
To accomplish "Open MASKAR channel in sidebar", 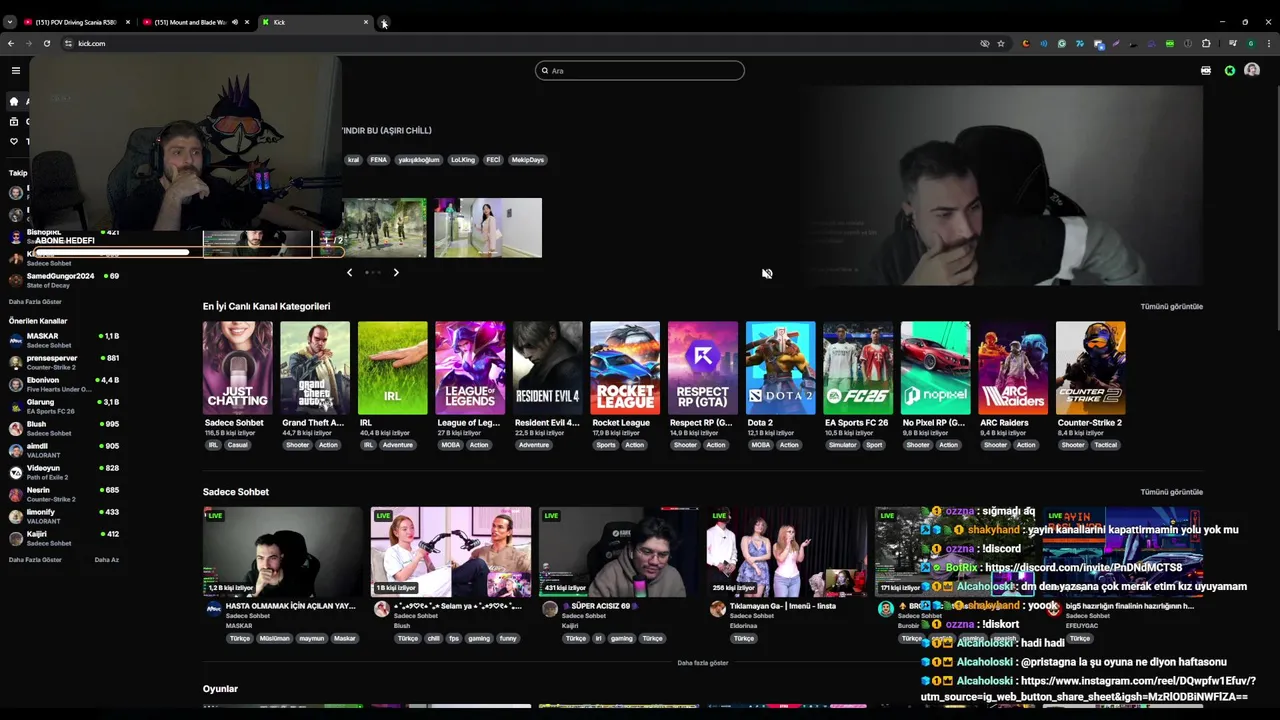I will (64, 340).
